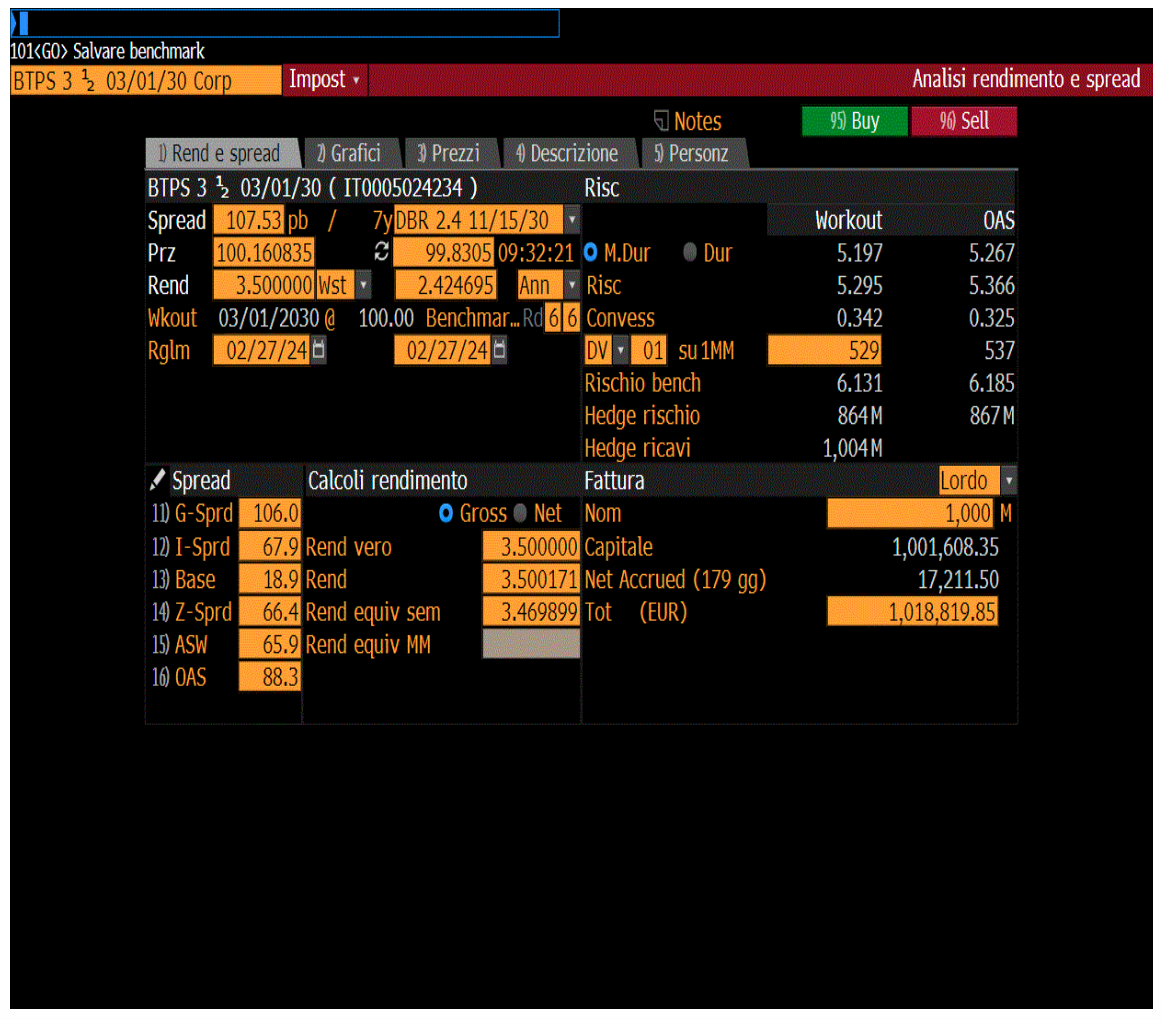This screenshot has height=1020, width=1162.
Task: Click the Analisi rendimento e spread title
Action: pos(1026,79)
